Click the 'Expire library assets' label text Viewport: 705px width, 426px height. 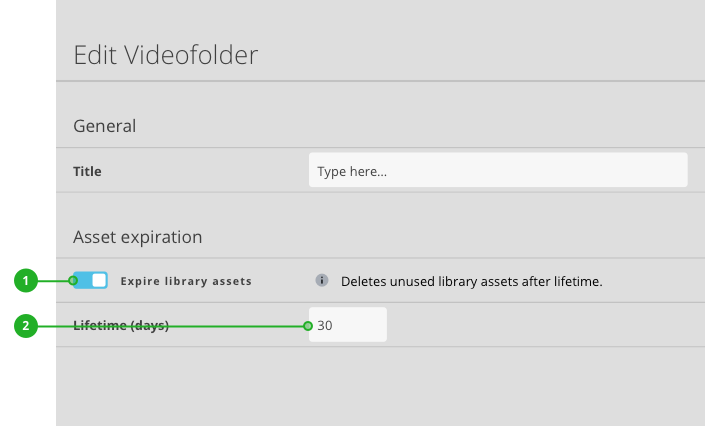pos(186,281)
